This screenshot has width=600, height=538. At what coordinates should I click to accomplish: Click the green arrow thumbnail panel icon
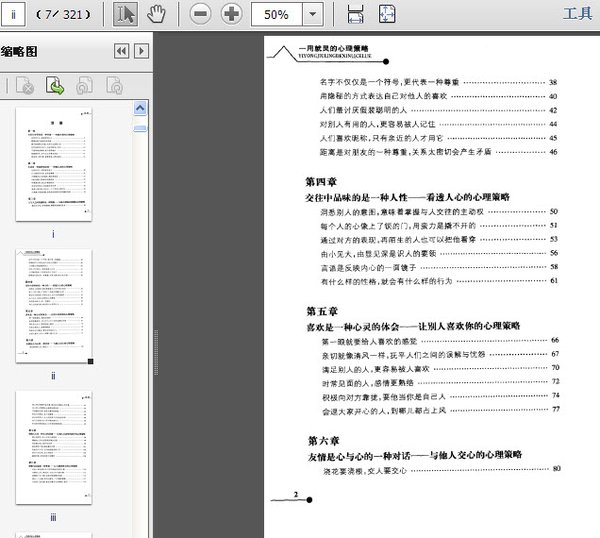56,87
